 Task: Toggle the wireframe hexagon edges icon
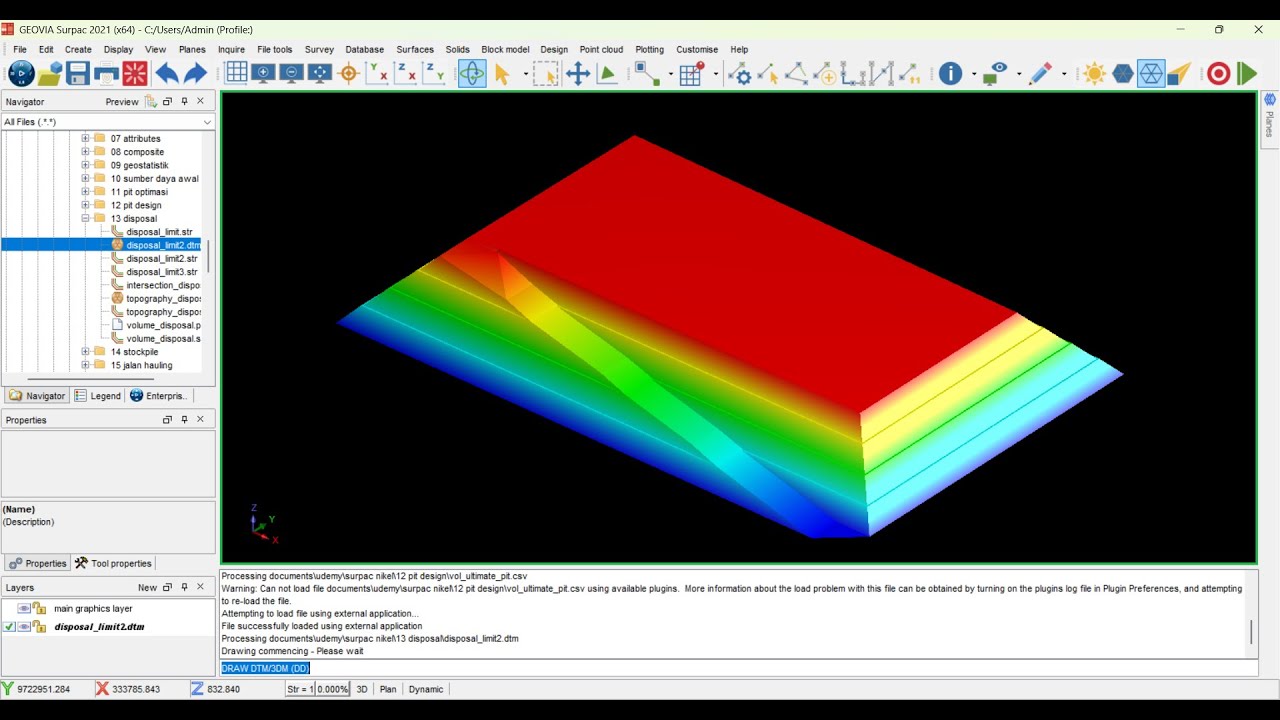click(x=1151, y=73)
